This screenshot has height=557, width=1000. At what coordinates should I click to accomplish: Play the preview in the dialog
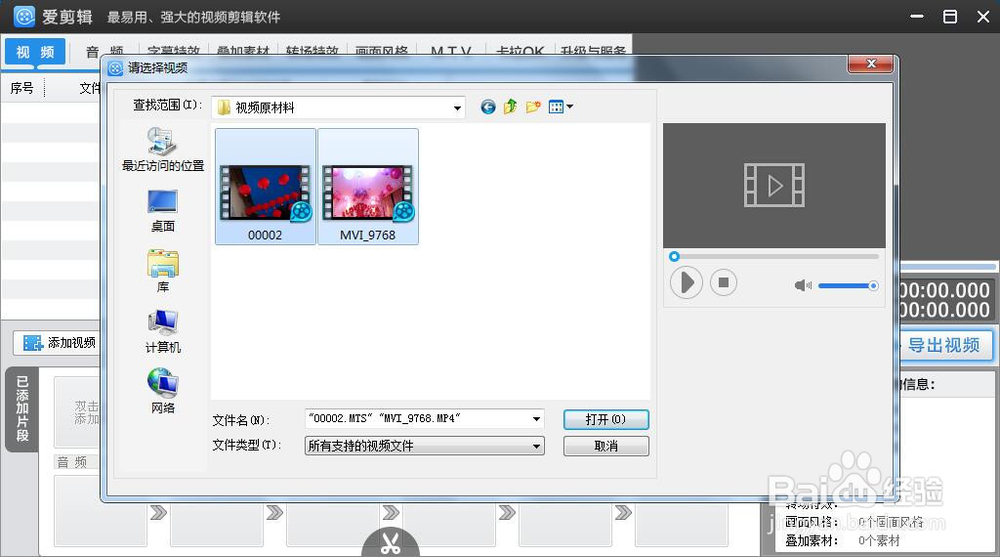click(686, 283)
